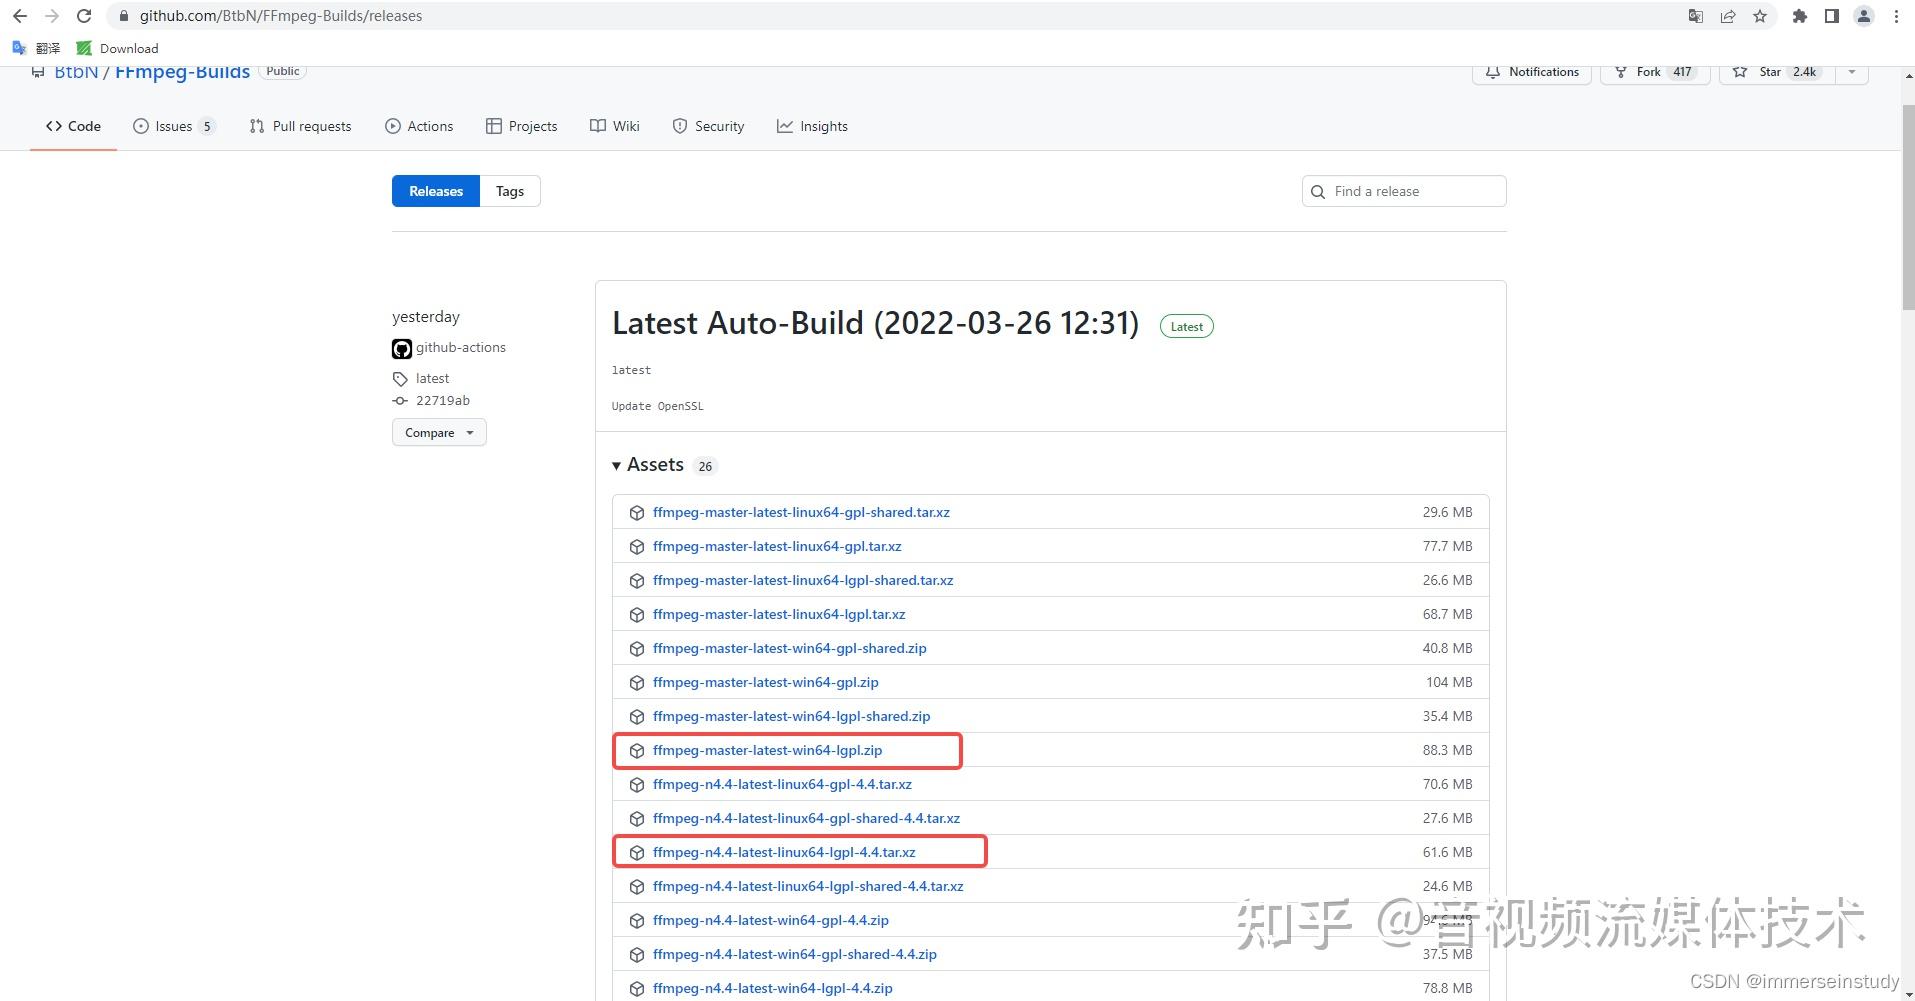Open the github-actions author link
Viewport: 1915px width, 1001px height.
461,347
